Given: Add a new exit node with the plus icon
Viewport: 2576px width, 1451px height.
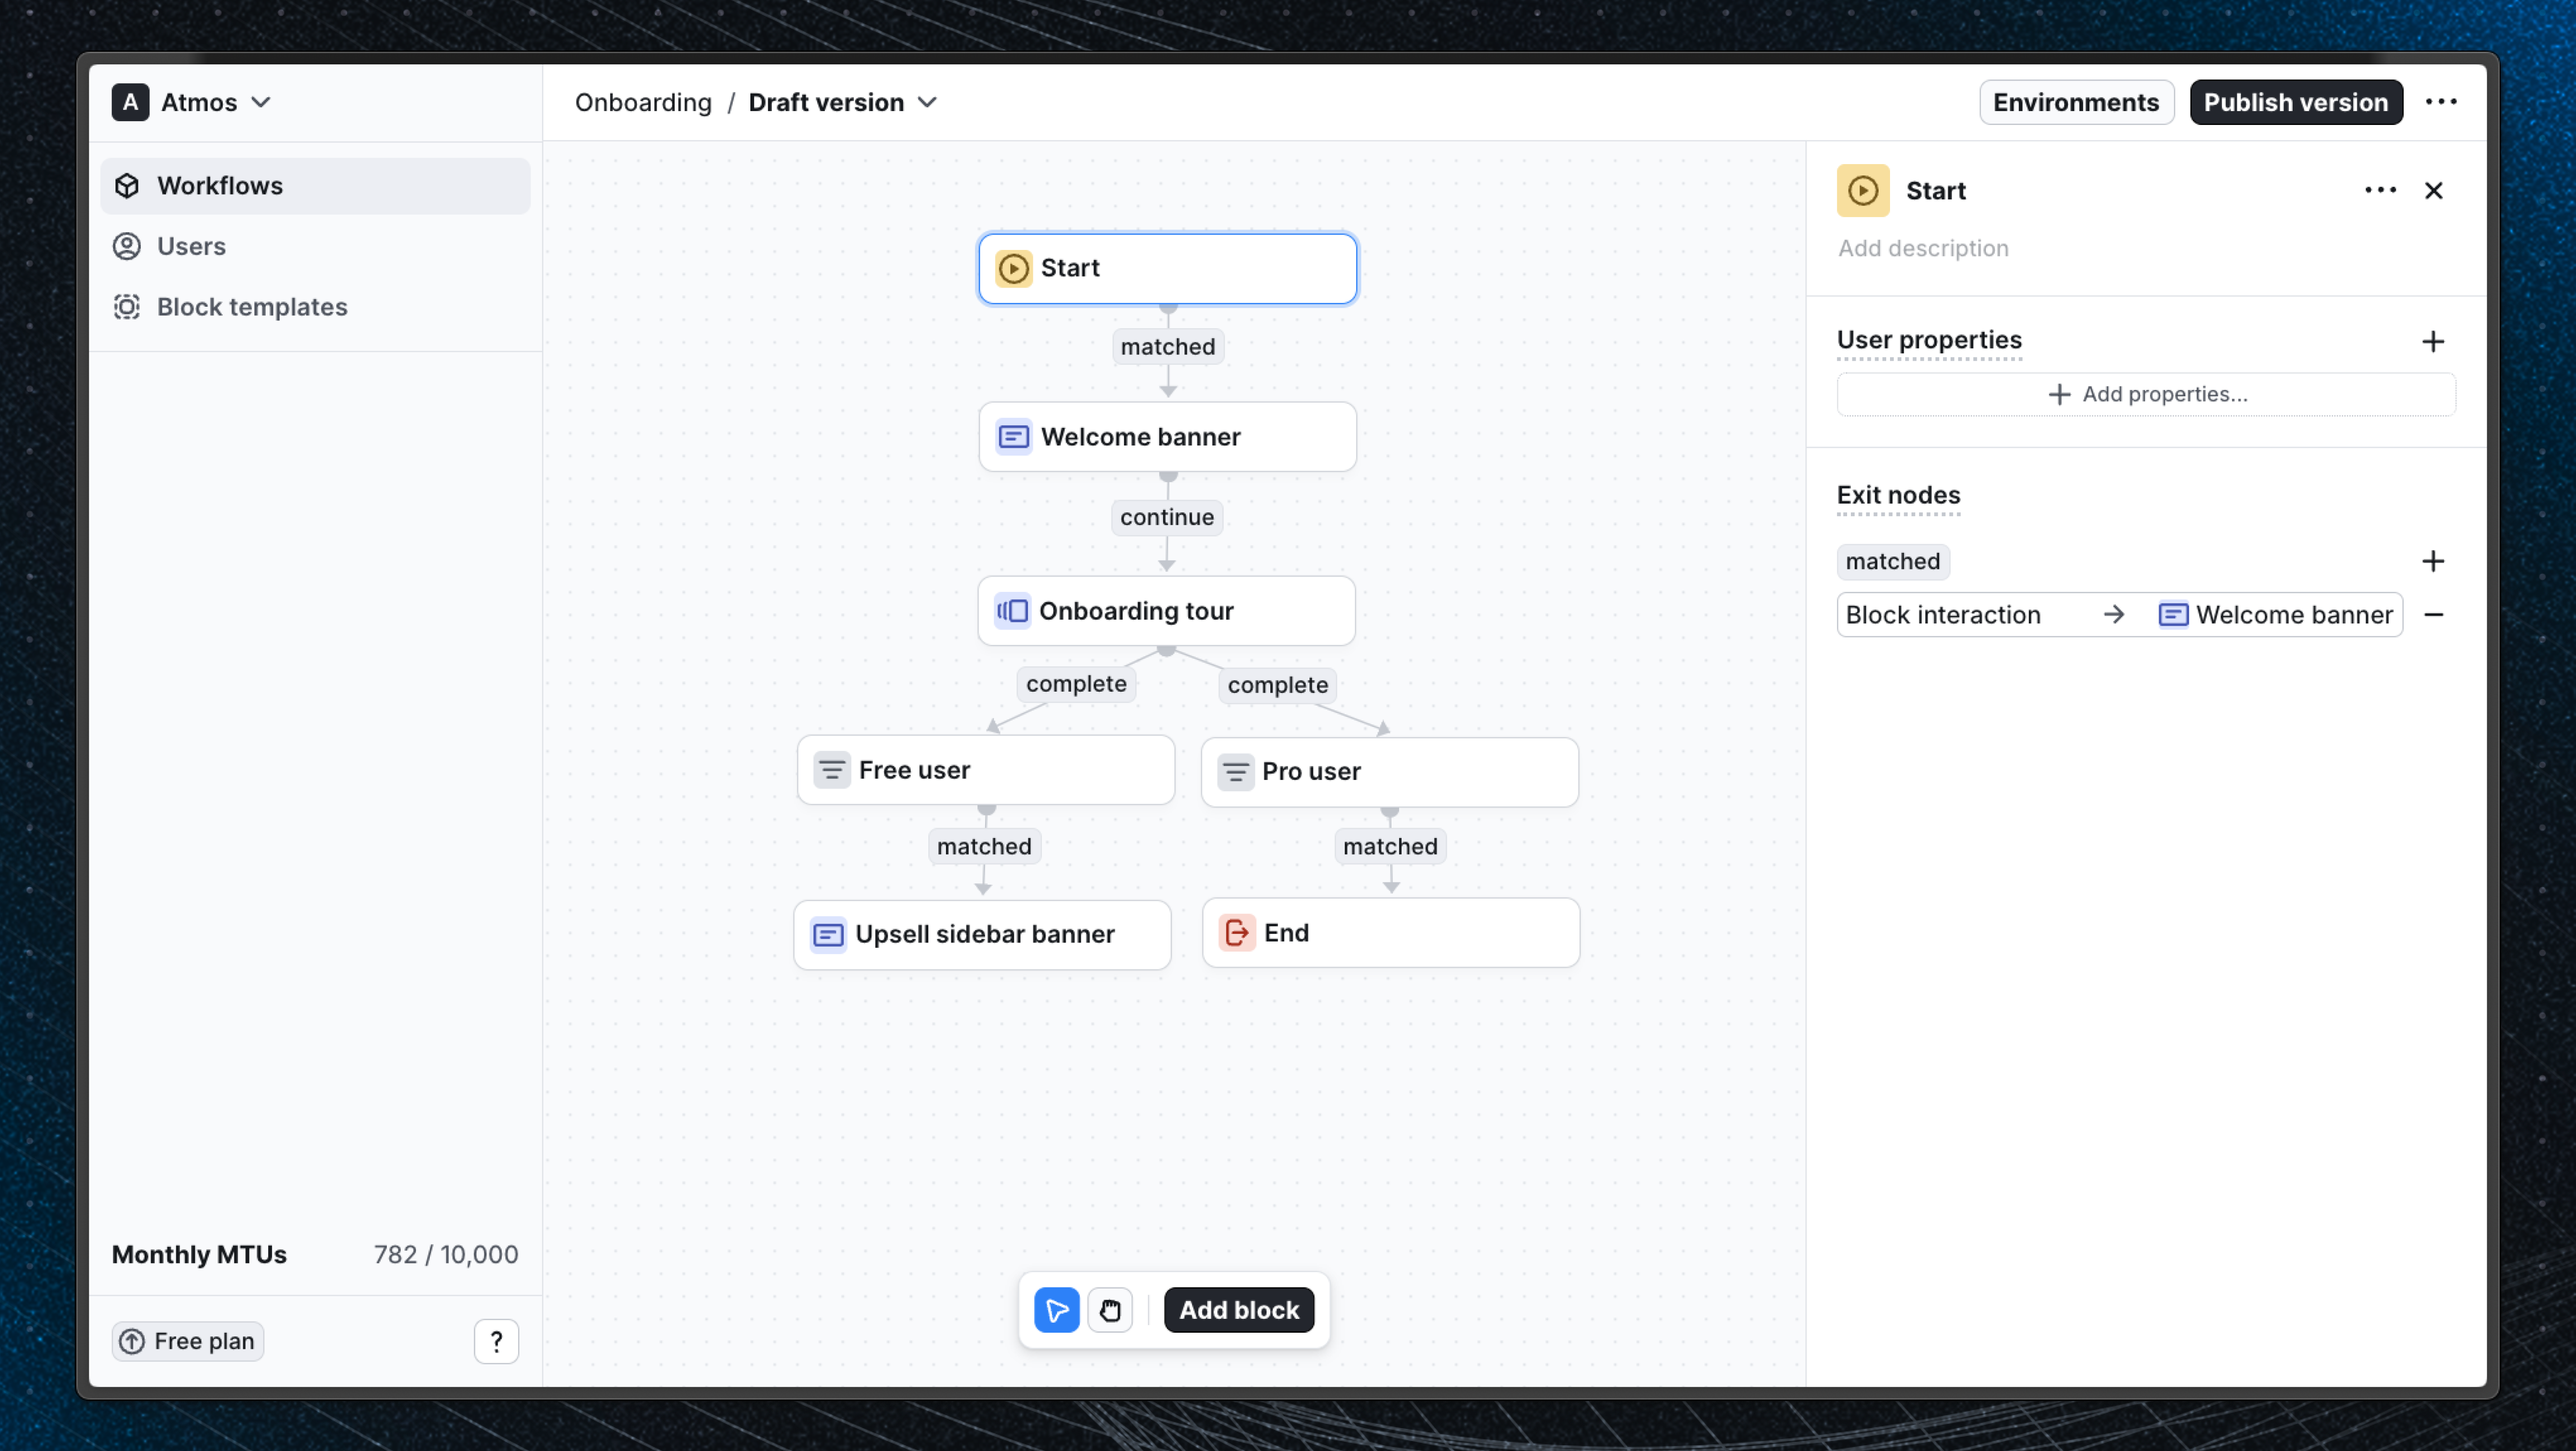Looking at the screenshot, I should (x=2434, y=561).
